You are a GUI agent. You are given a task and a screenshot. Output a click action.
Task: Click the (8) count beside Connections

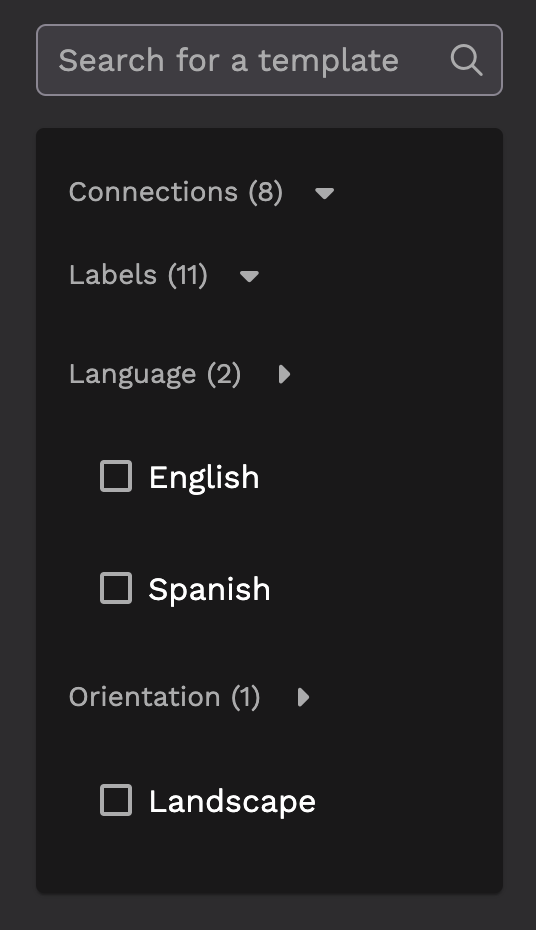pos(266,192)
